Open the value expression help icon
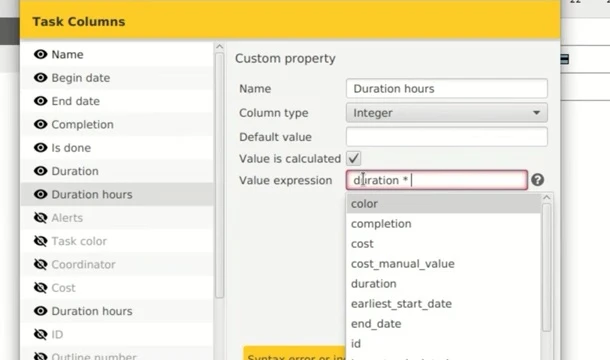610x360 pixels. click(x=538, y=180)
